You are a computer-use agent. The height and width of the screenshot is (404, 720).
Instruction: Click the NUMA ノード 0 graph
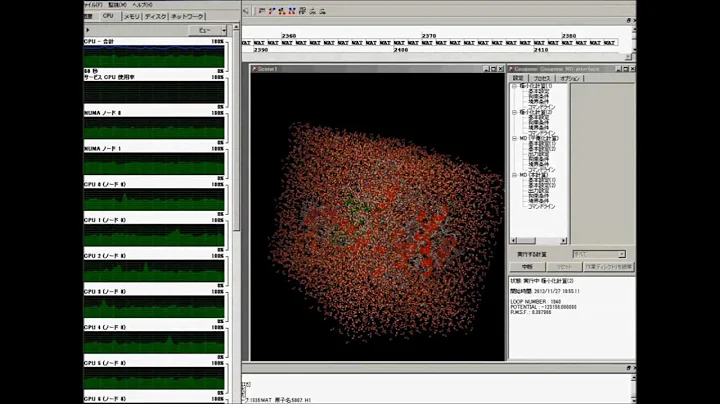point(154,128)
